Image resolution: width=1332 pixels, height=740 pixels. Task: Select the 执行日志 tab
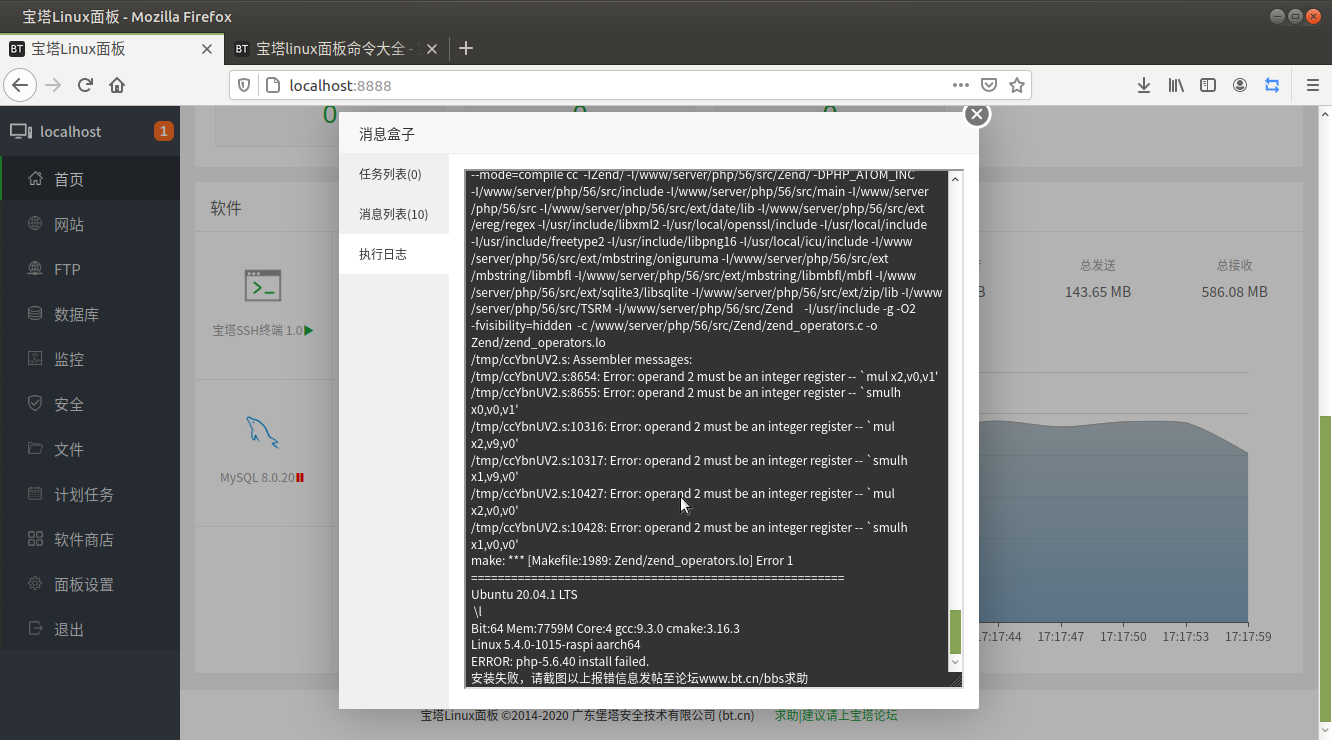pos(394,254)
